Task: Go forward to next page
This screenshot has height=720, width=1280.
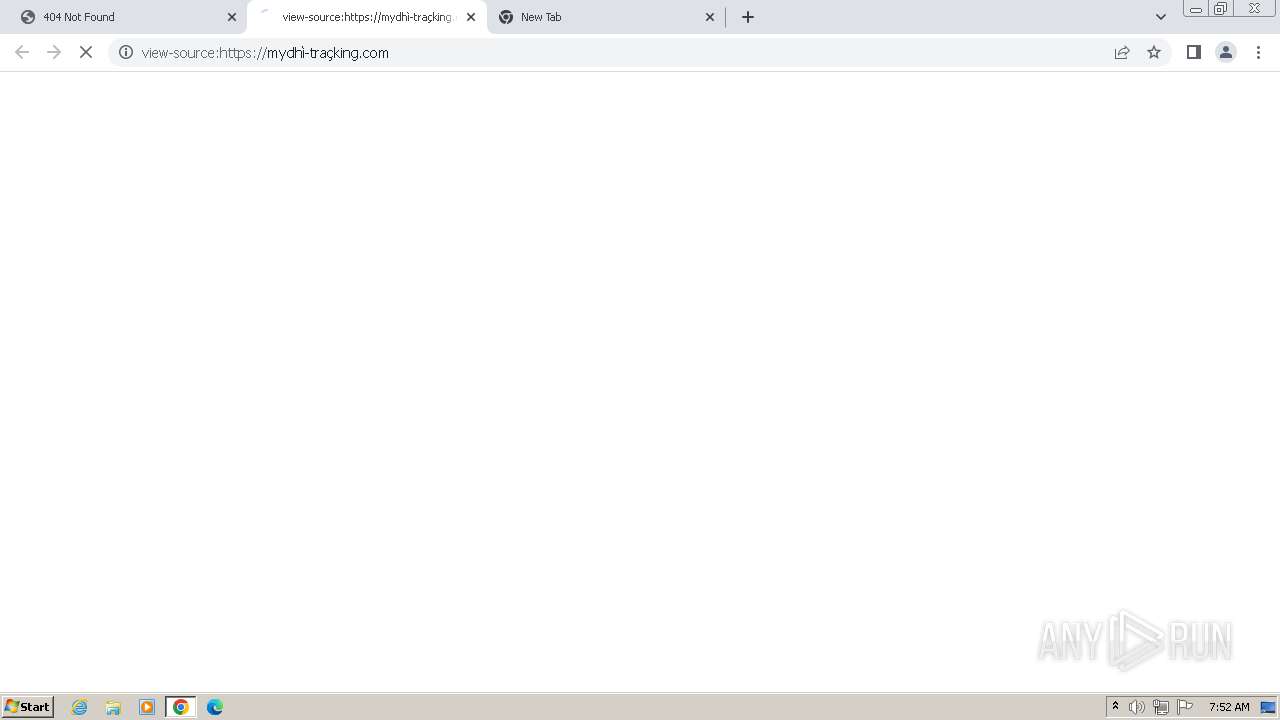Action: tap(54, 52)
